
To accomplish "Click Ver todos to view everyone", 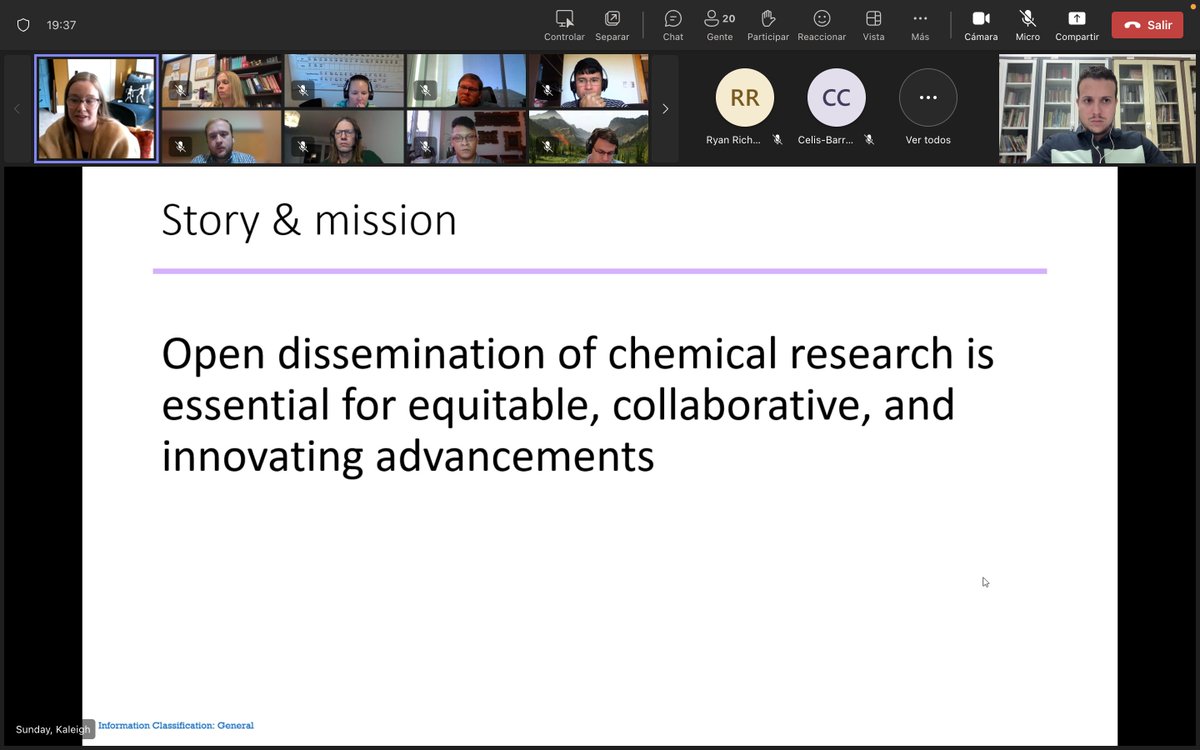I will [928, 108].
